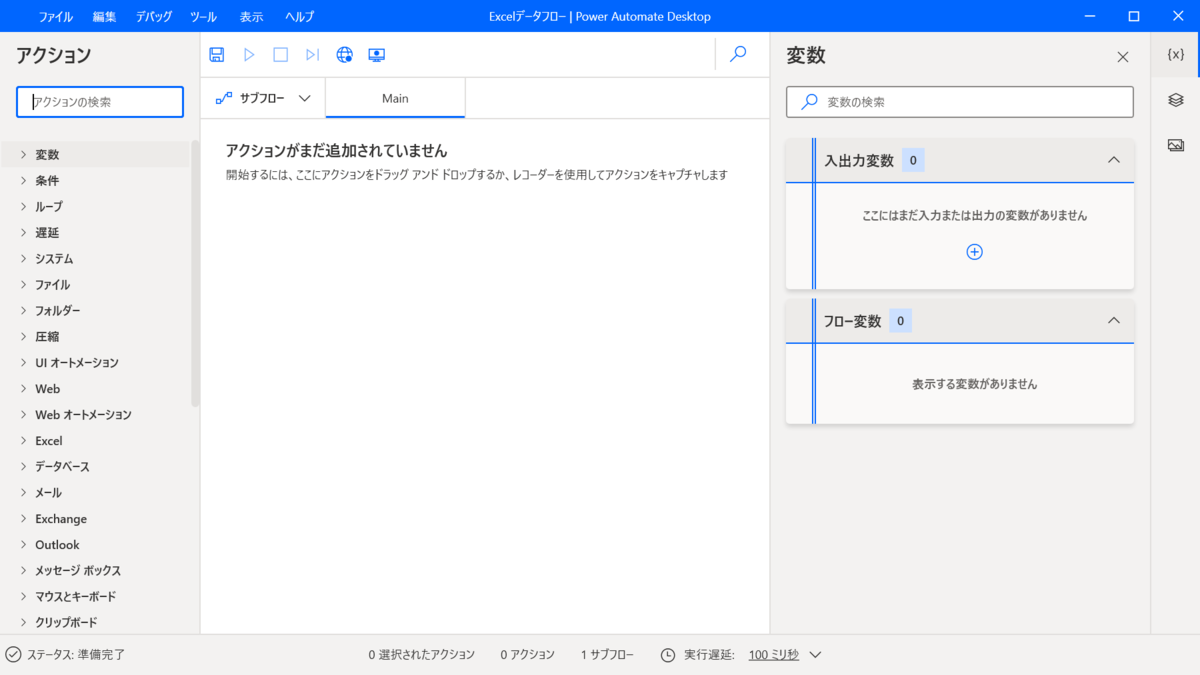Stop the flow with the square icon
1200x675 pixels.
tap(281, 55)
